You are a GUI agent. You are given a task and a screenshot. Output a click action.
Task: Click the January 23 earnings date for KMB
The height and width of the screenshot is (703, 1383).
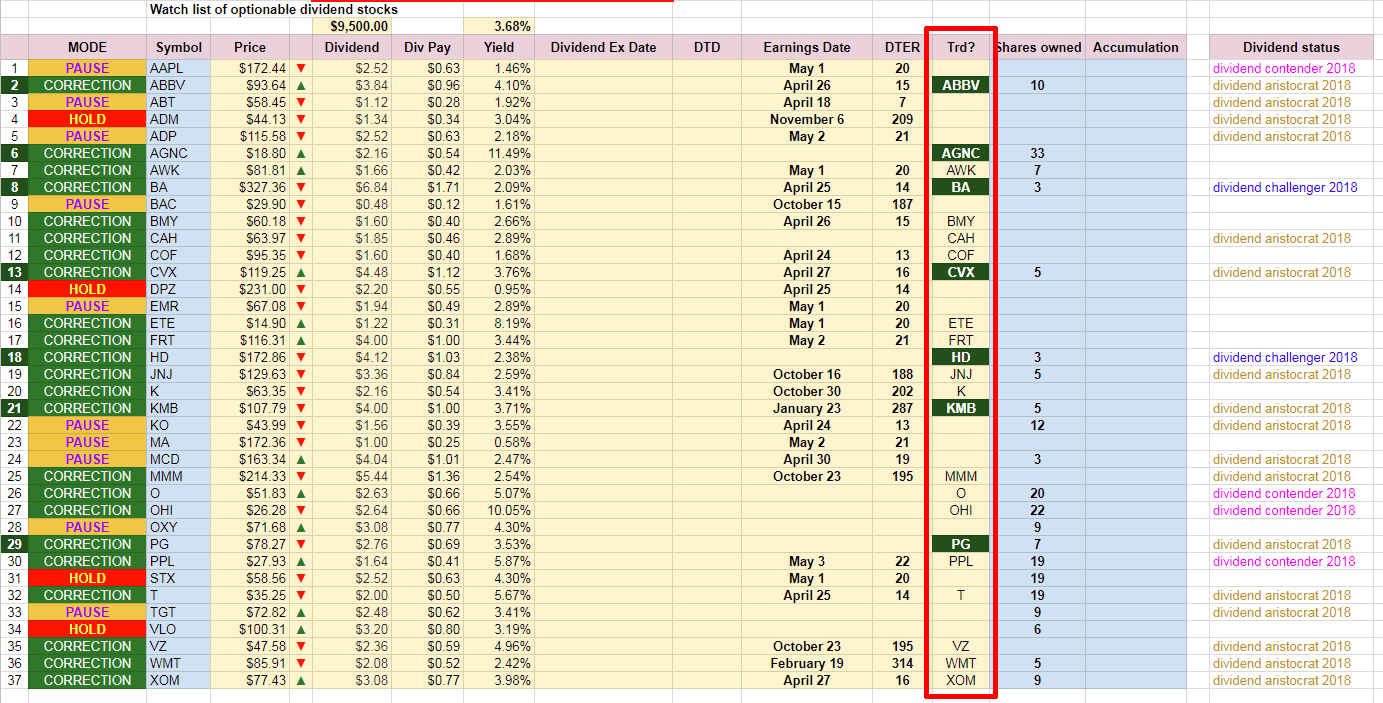(807, 408)
